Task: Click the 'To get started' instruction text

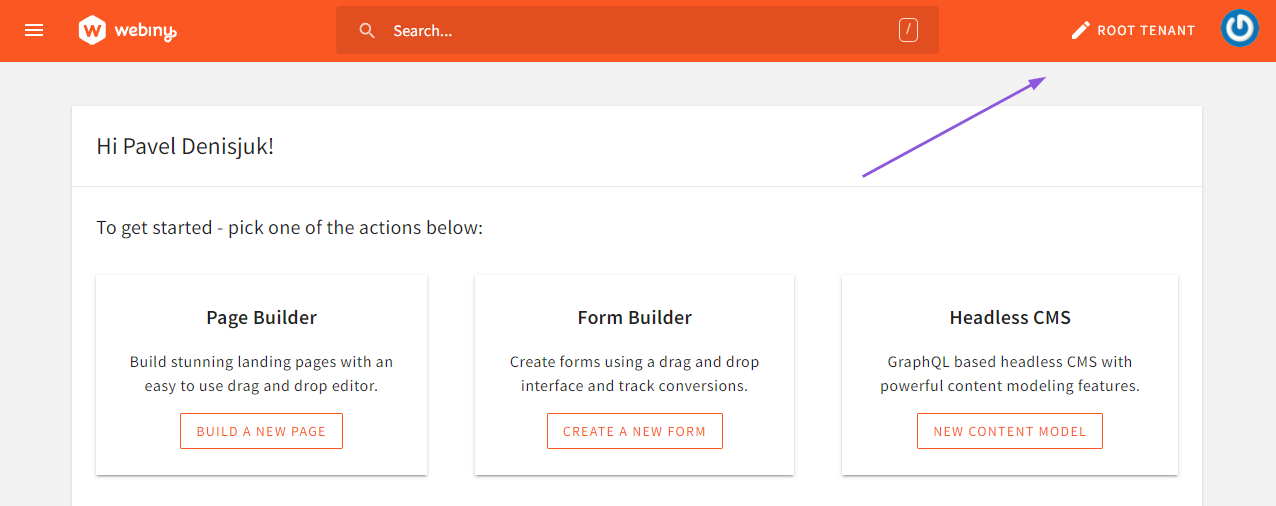Action: tap(289, 228)
